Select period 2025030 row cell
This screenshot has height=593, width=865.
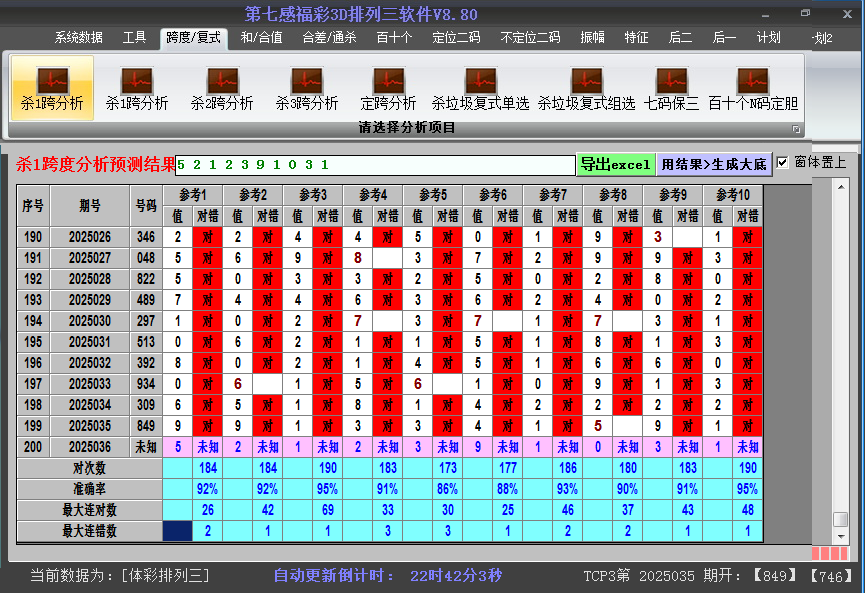pyautogui.click(x=90, y=321)
